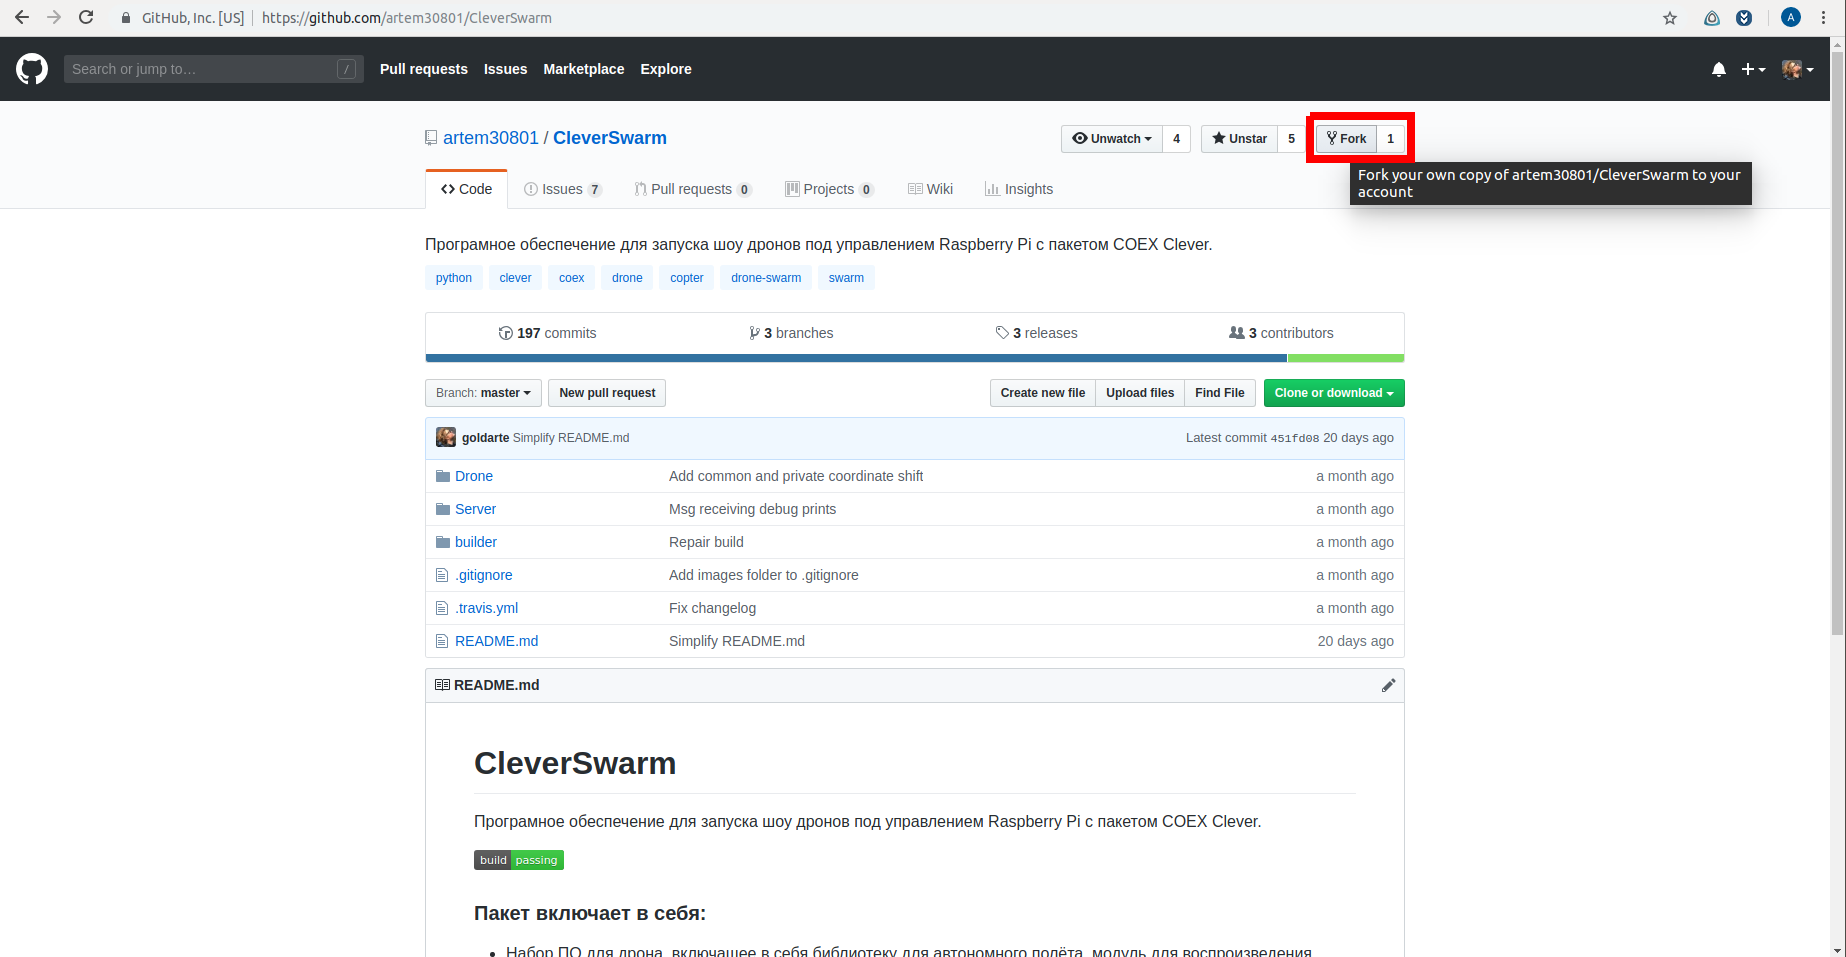Click the GitHub Octocat logo

(32, 69)
